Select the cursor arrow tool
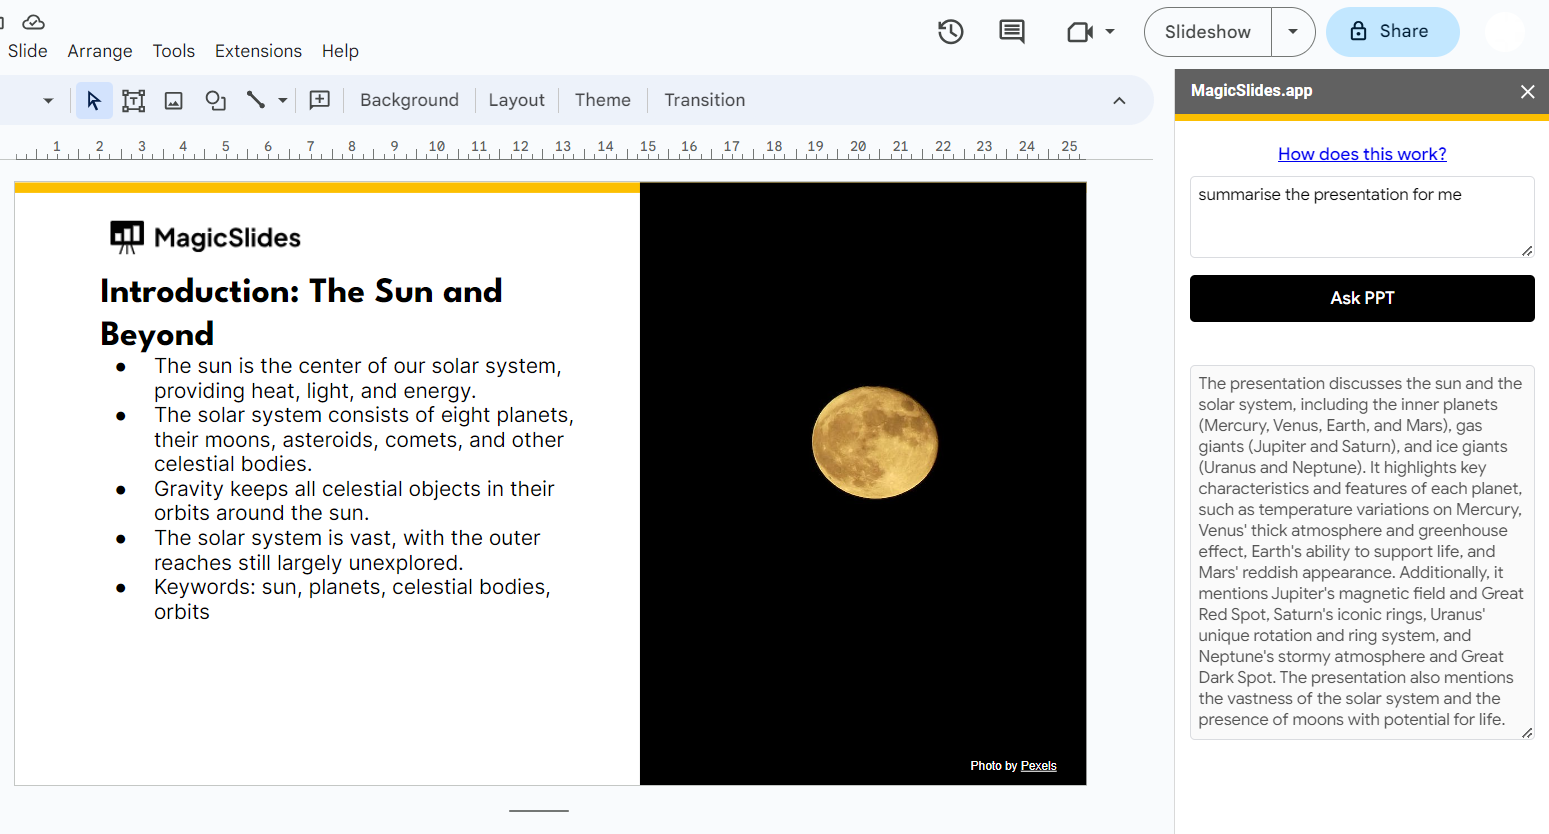 click(94, 100)
